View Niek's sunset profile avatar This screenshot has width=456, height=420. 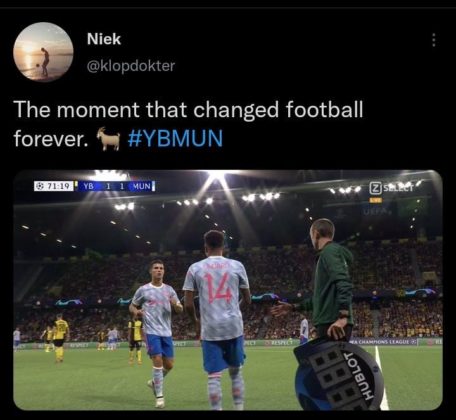[43, 52]
